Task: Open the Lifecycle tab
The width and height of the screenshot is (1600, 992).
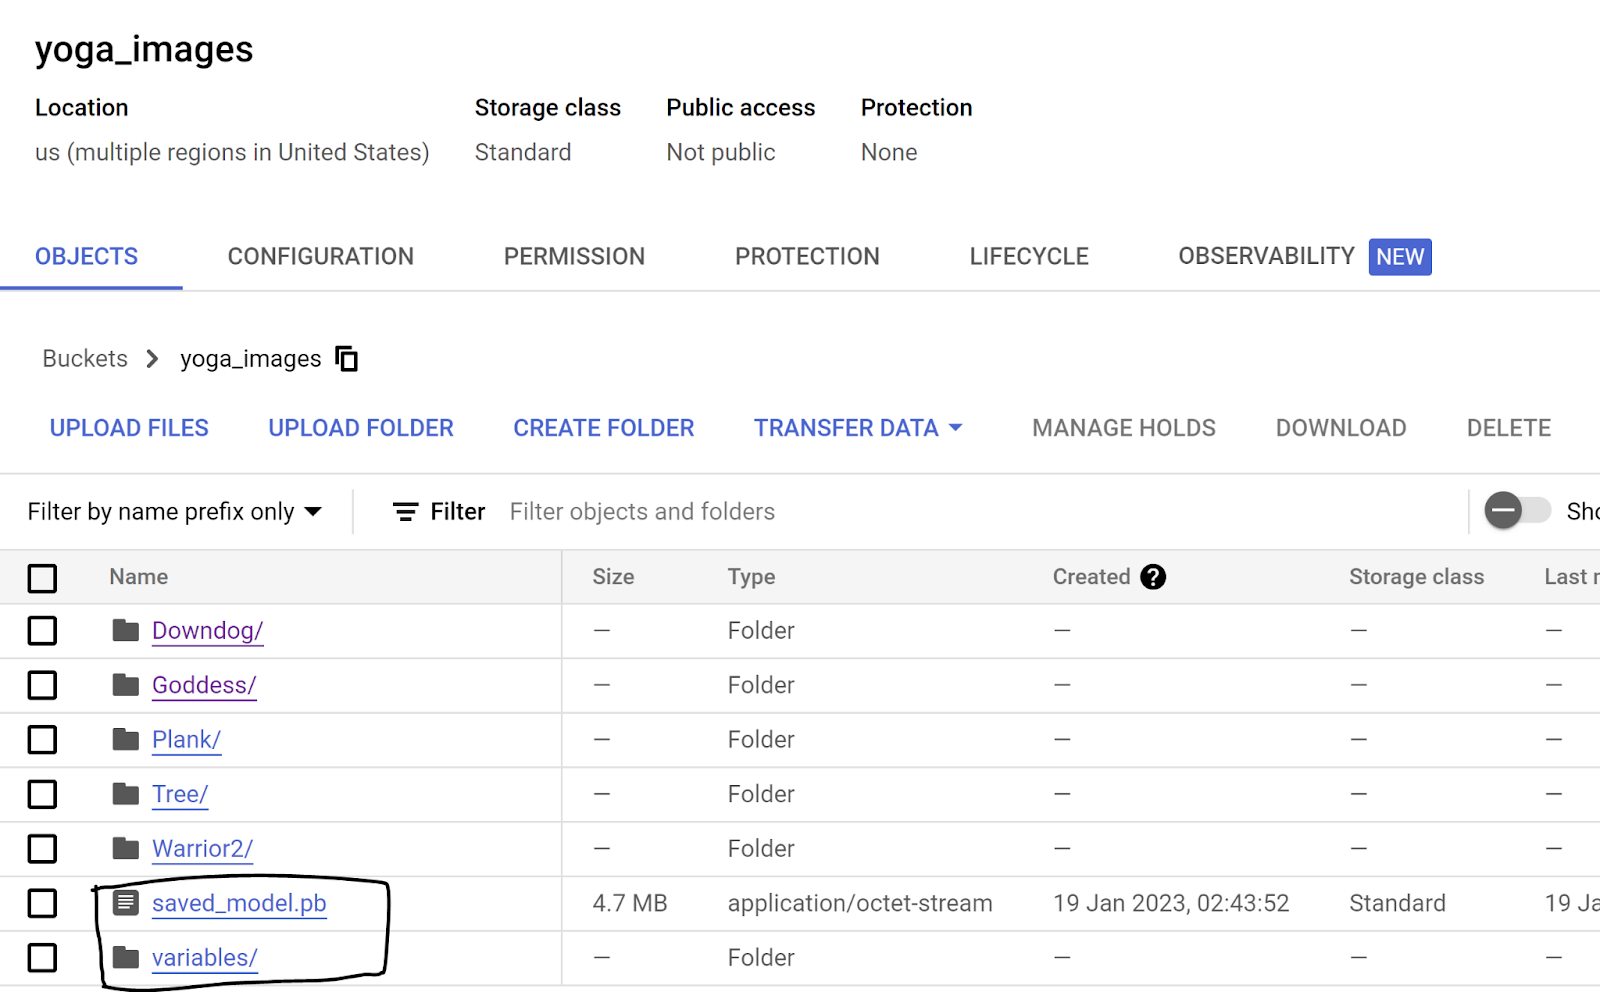Action: coord(1028,257)
